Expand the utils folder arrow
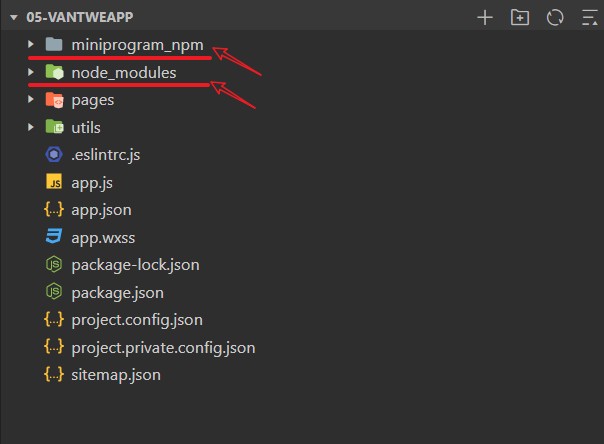Viewport: 604px width, 444px height. click(31, 127)
